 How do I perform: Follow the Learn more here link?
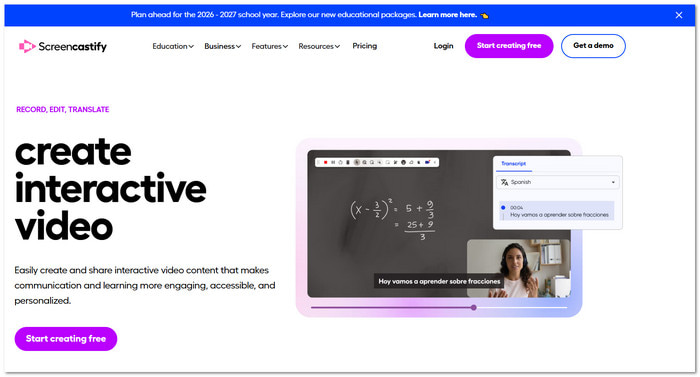point(448,15)
